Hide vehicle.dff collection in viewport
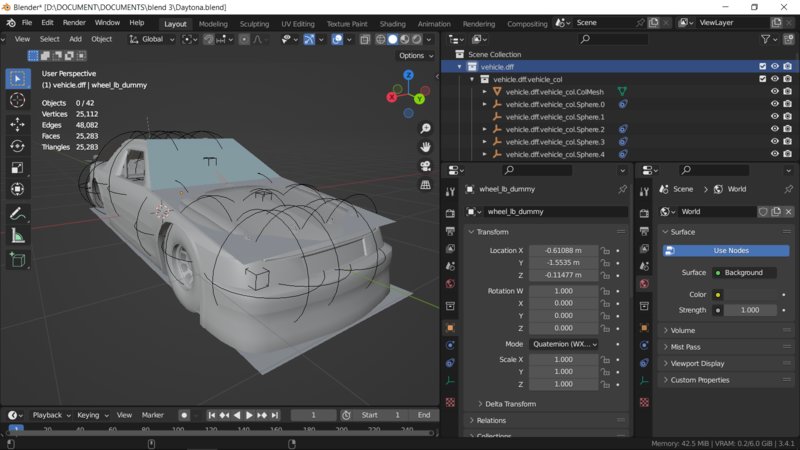Viewport: 800px width, 450px height. [774, 67]
